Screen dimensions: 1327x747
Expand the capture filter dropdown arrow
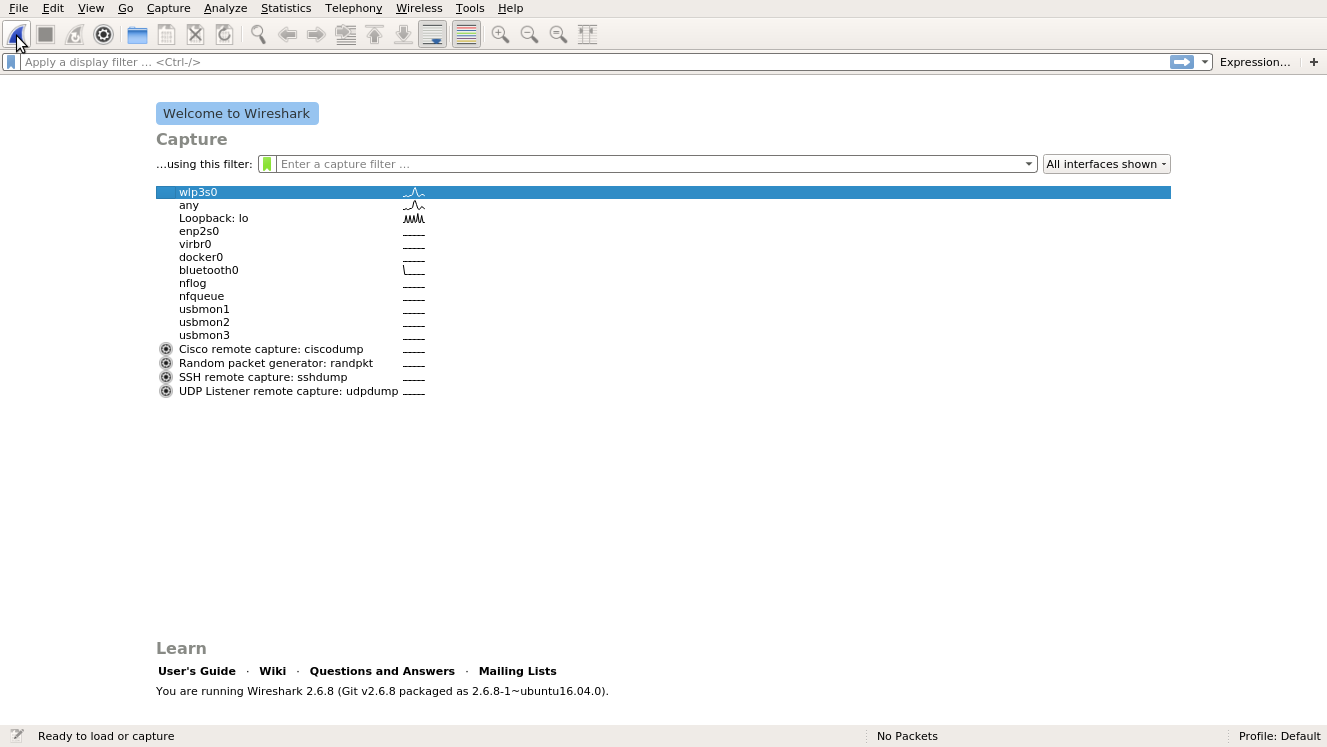1029,164
